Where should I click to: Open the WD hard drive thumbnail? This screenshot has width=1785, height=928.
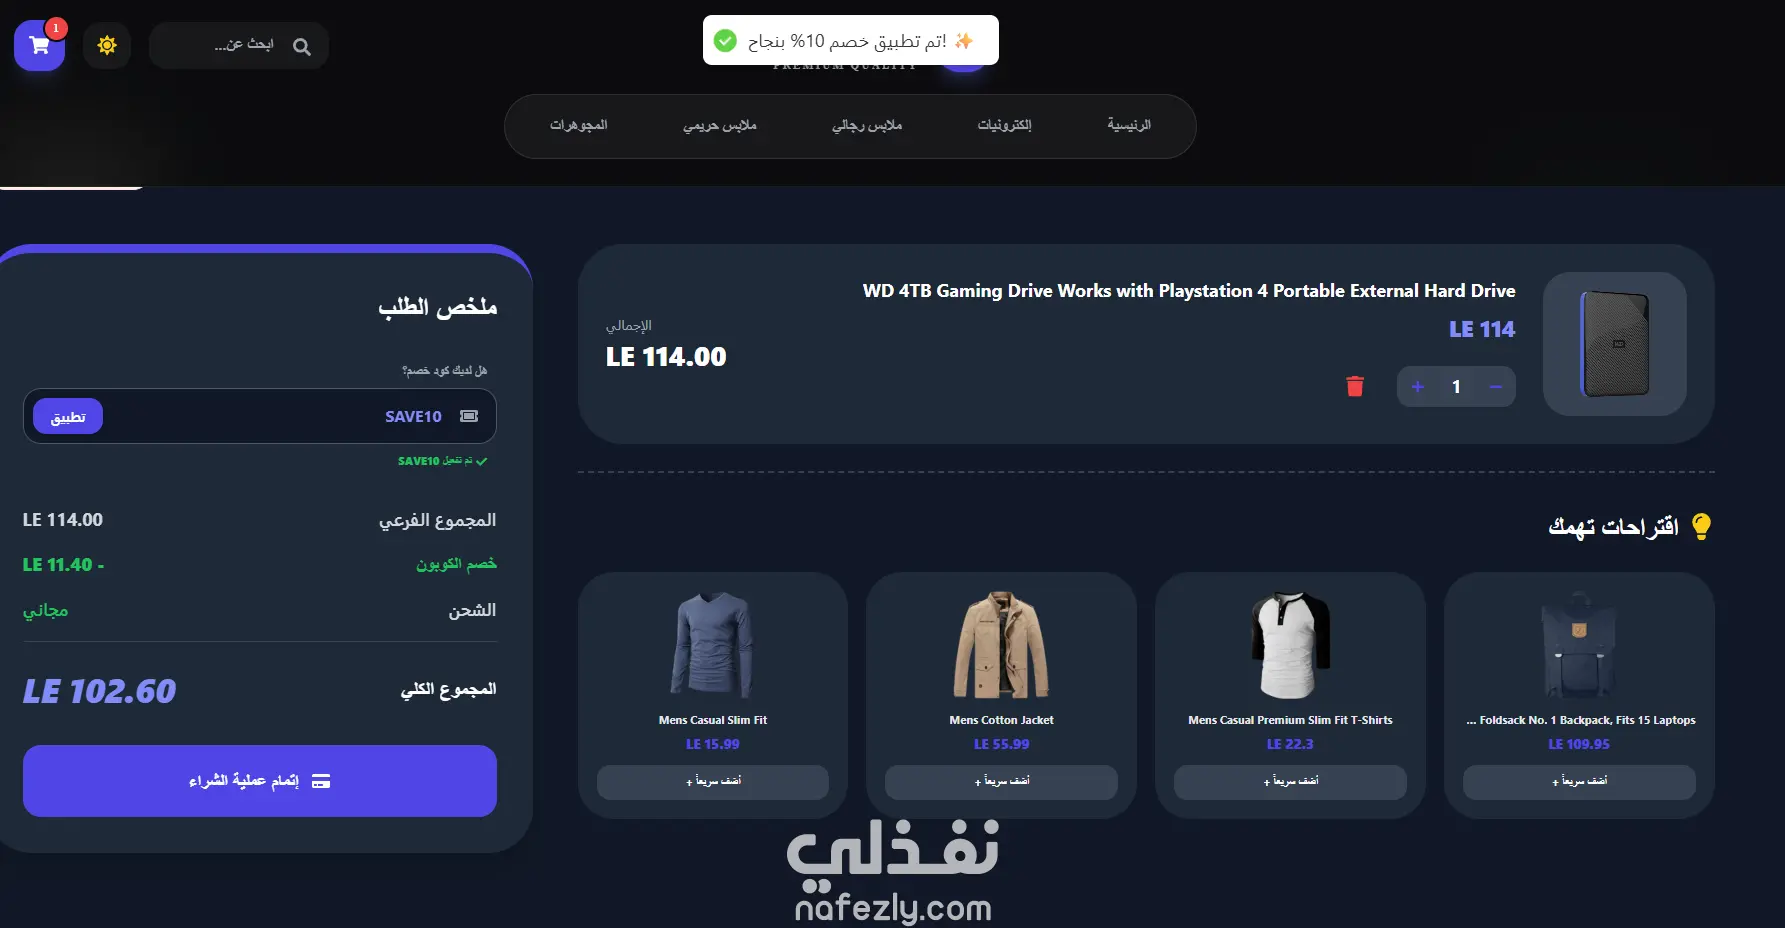click(x=1614, y=344)
